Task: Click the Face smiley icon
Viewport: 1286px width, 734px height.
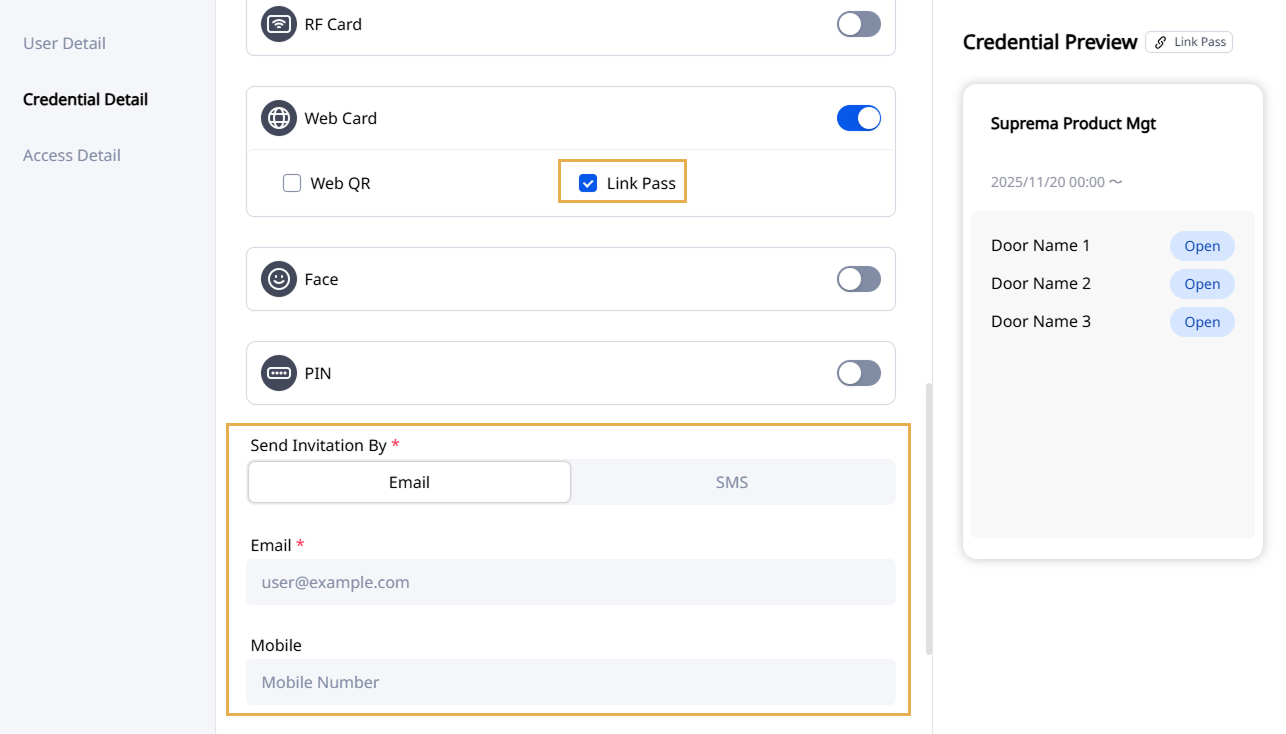Action: 279,279
